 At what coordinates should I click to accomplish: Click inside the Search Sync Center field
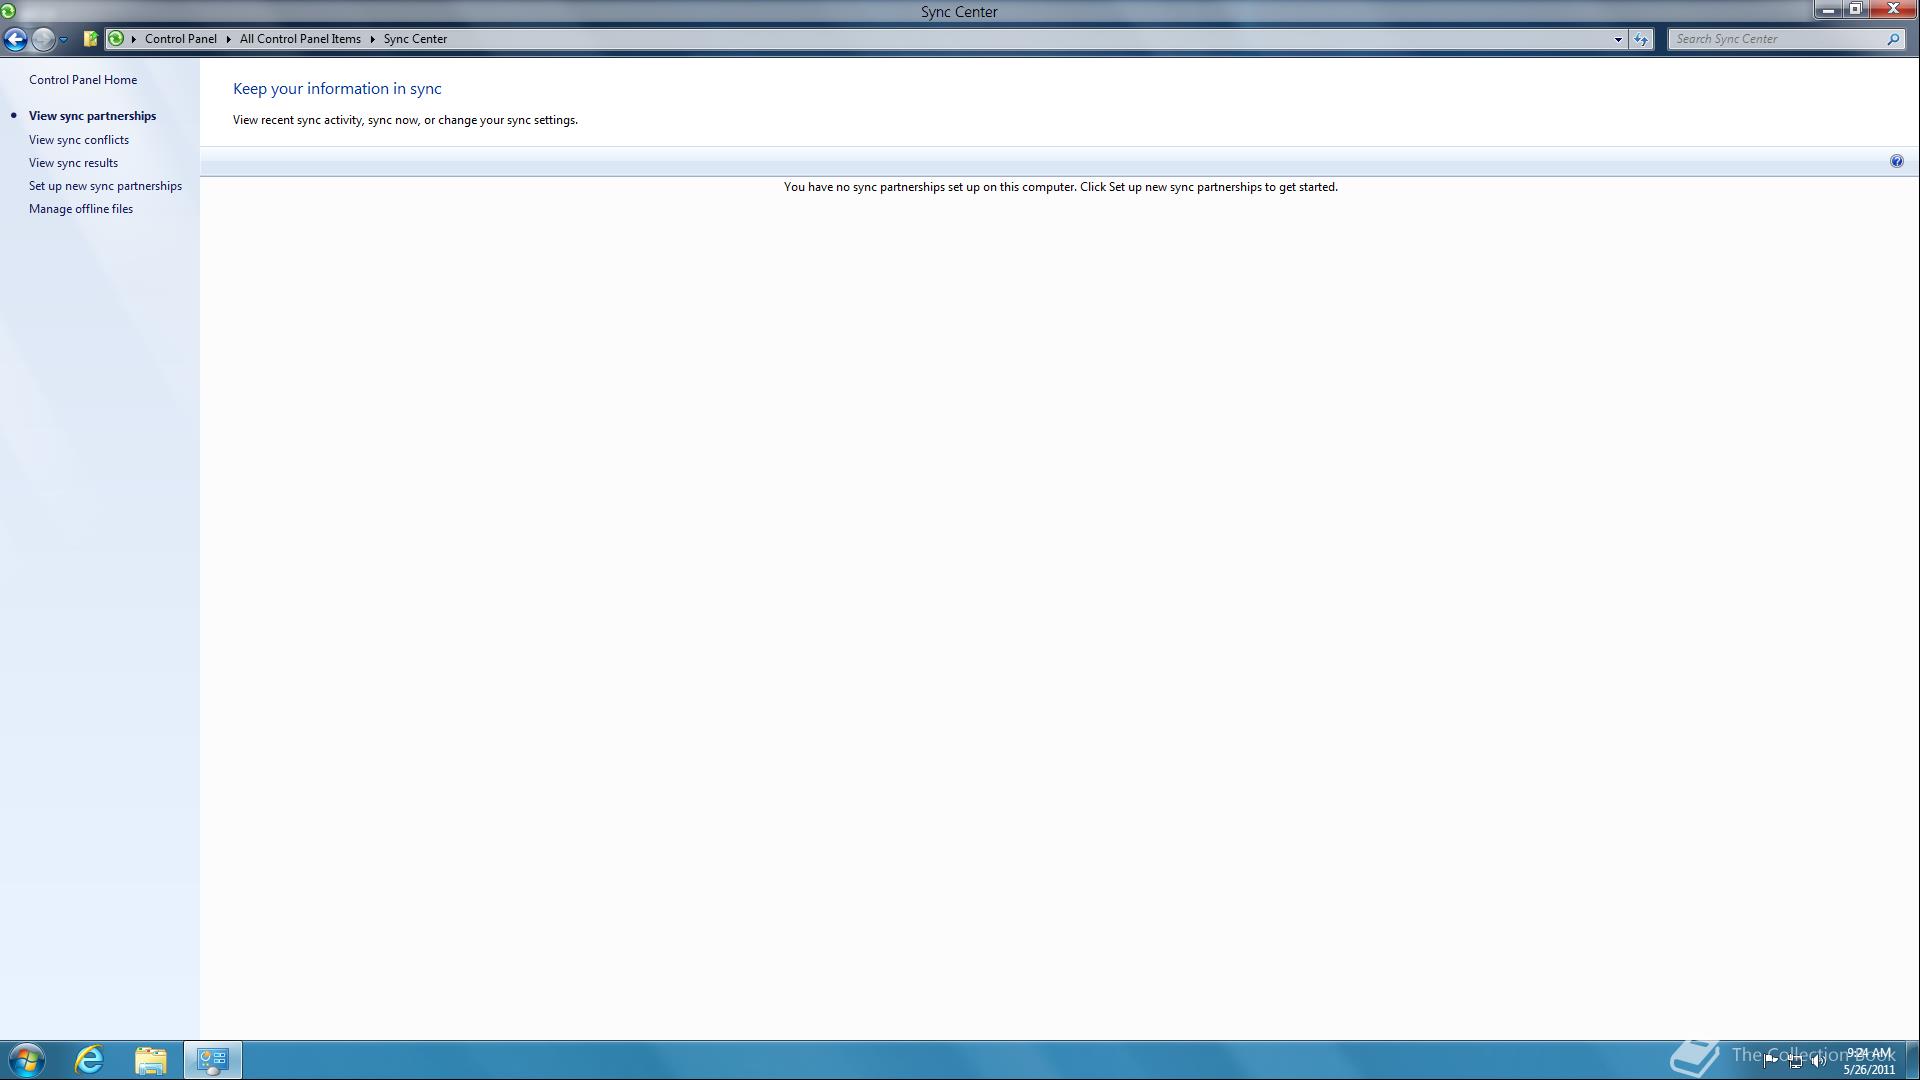pyautogui.click(x=1775, y=39)
